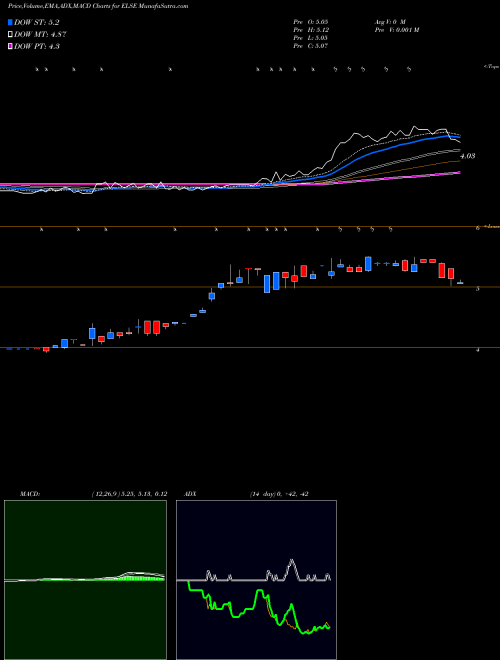Viewport: 500px width, 660px height.
Task: Click the 'MACD:' panel heading
Action: click(30, 494)
